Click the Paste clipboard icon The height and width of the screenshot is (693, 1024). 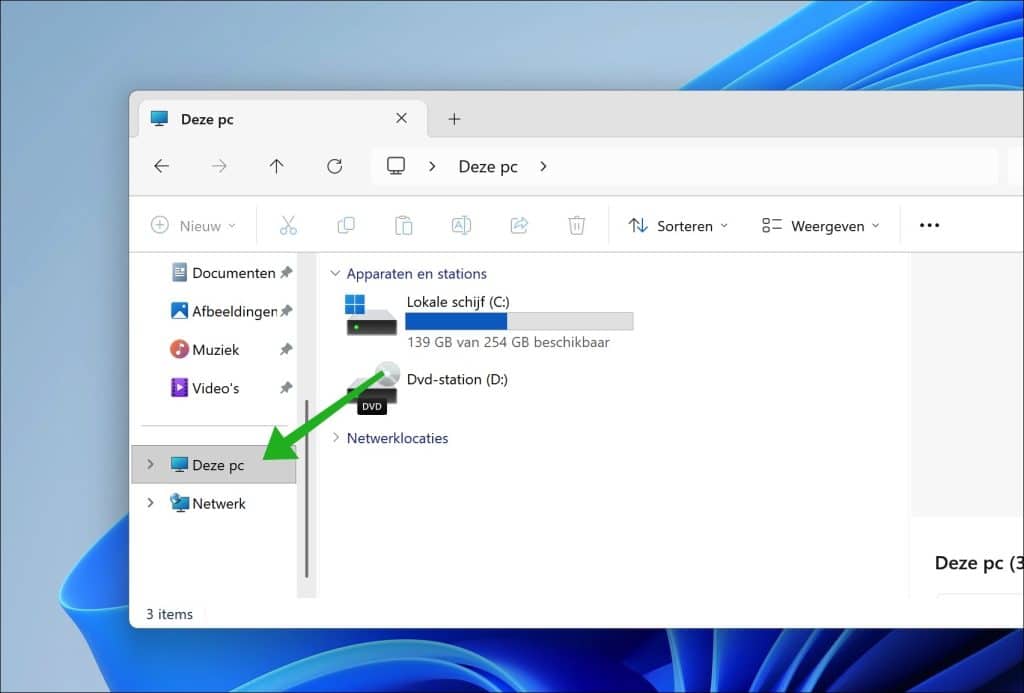403,226
